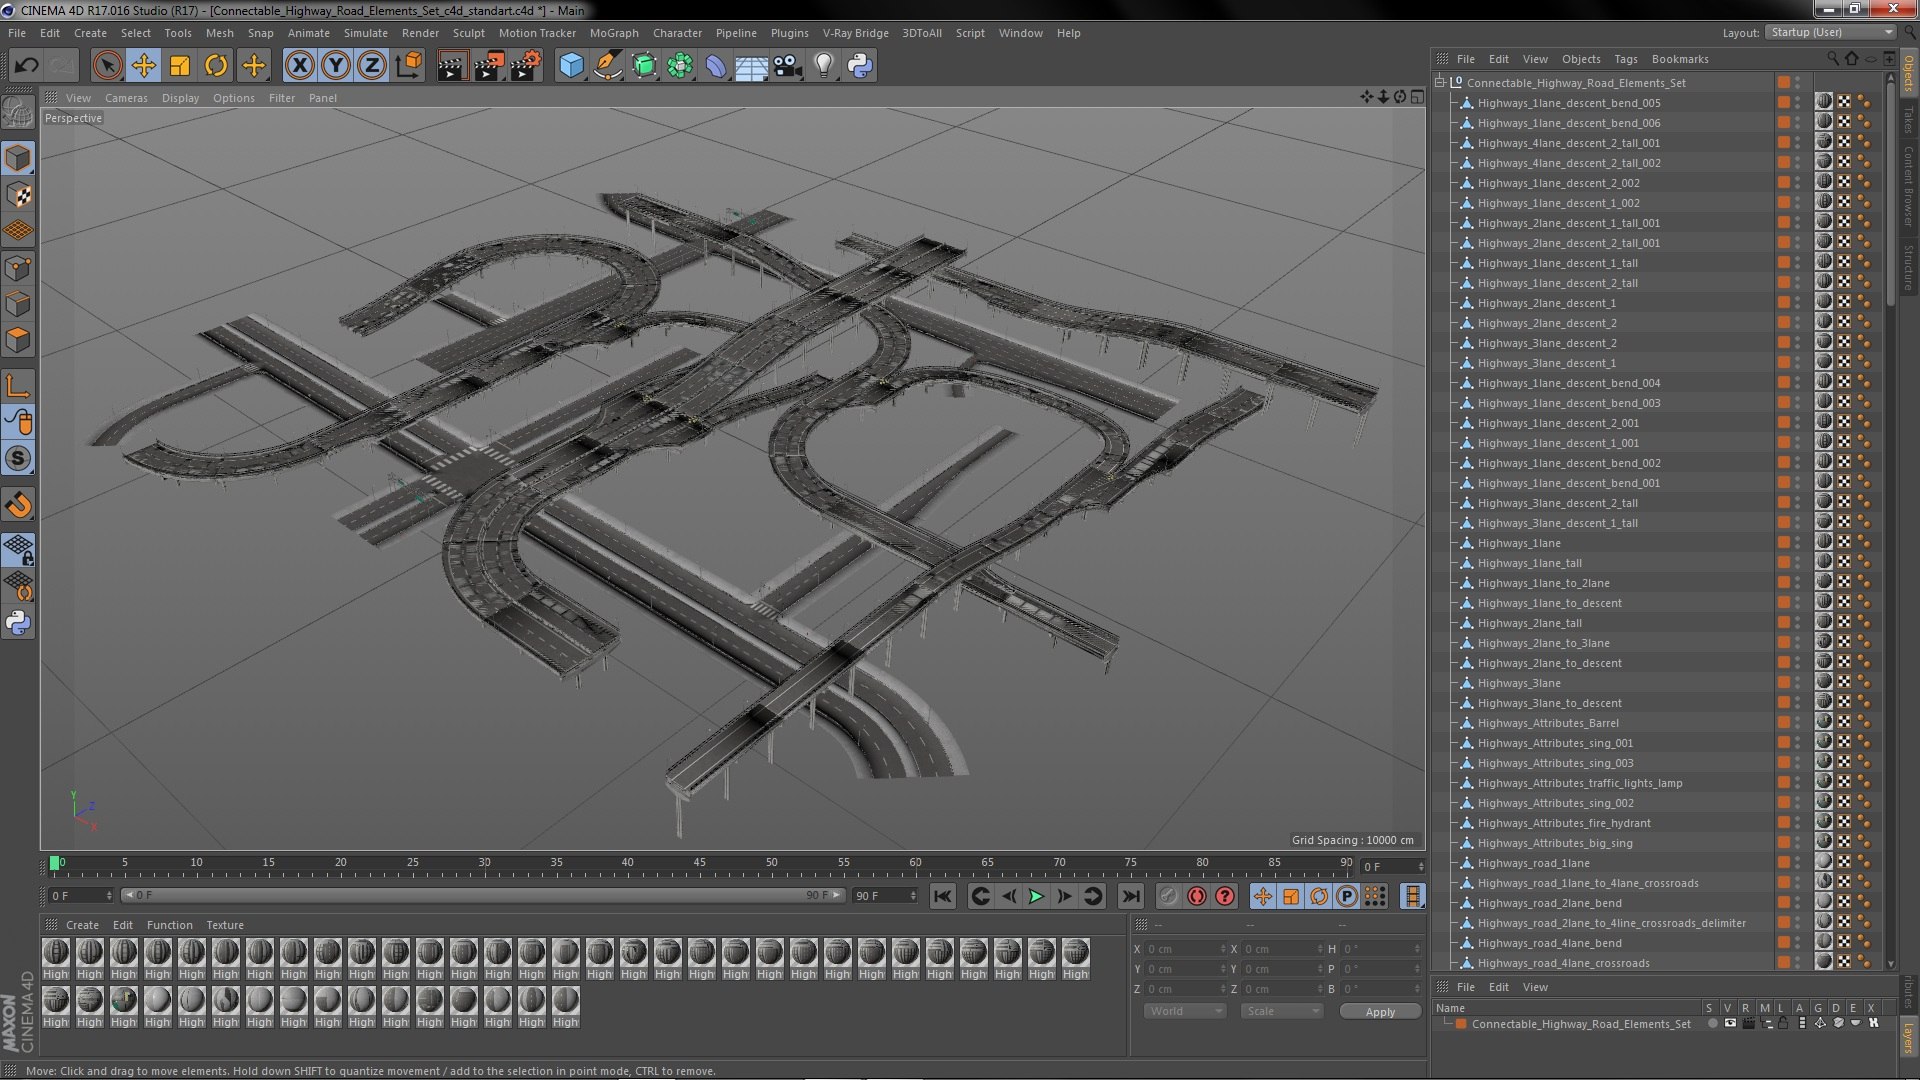Add a Light object
The image size is (1920, 1080).
pos(823,66)
